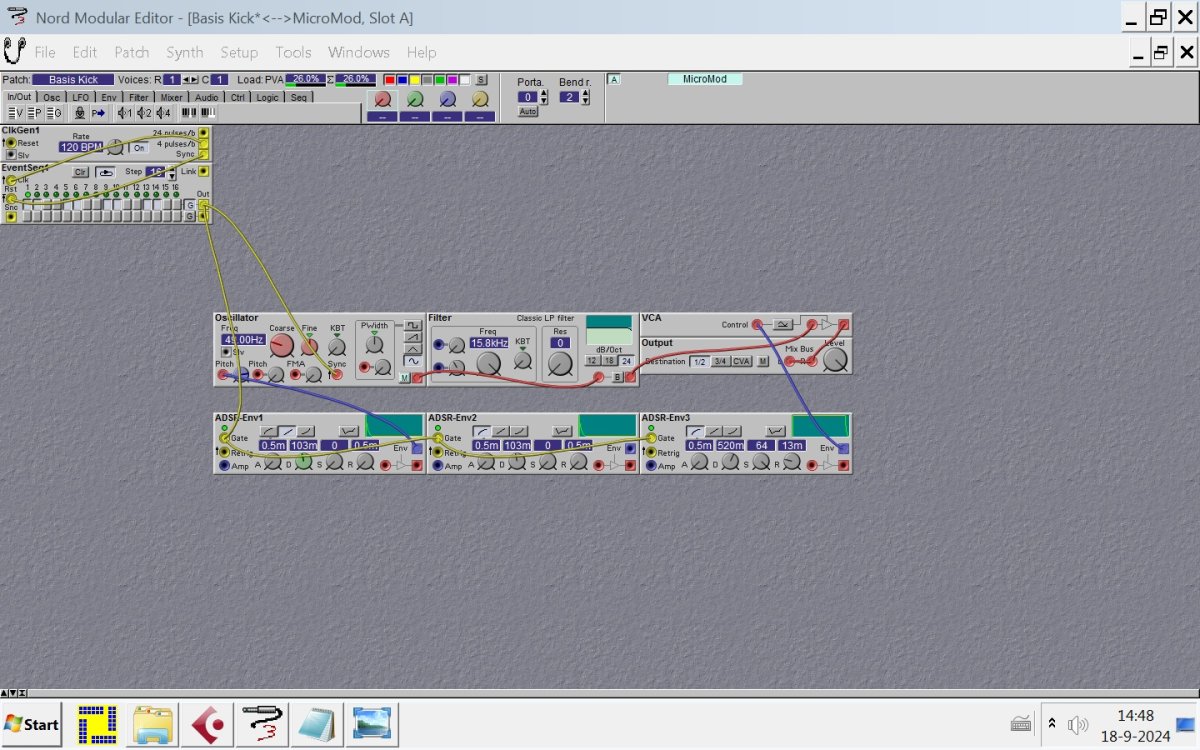The height and width of the screenshot is (750, 1200).
Task: Click the G view toolbar icon
Action: pyautogui.click(x=55, y=113)
